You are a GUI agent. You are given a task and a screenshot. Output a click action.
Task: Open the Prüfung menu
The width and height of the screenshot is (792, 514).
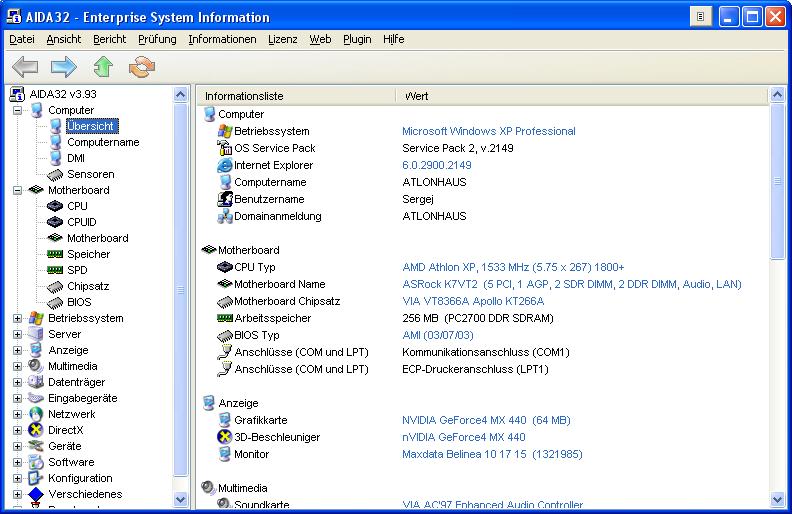pyautogui.click(x=157, y=39)
